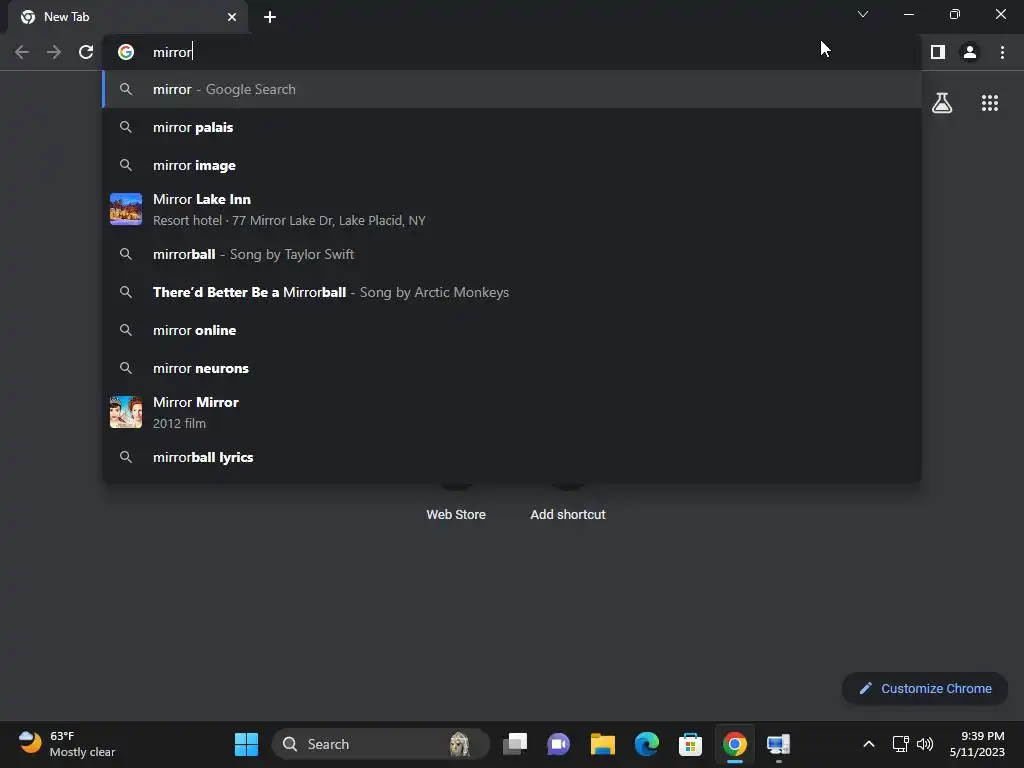Open the remote desktop taskbar app
The image size is (1024, 768).
click(x=778, y=744)
